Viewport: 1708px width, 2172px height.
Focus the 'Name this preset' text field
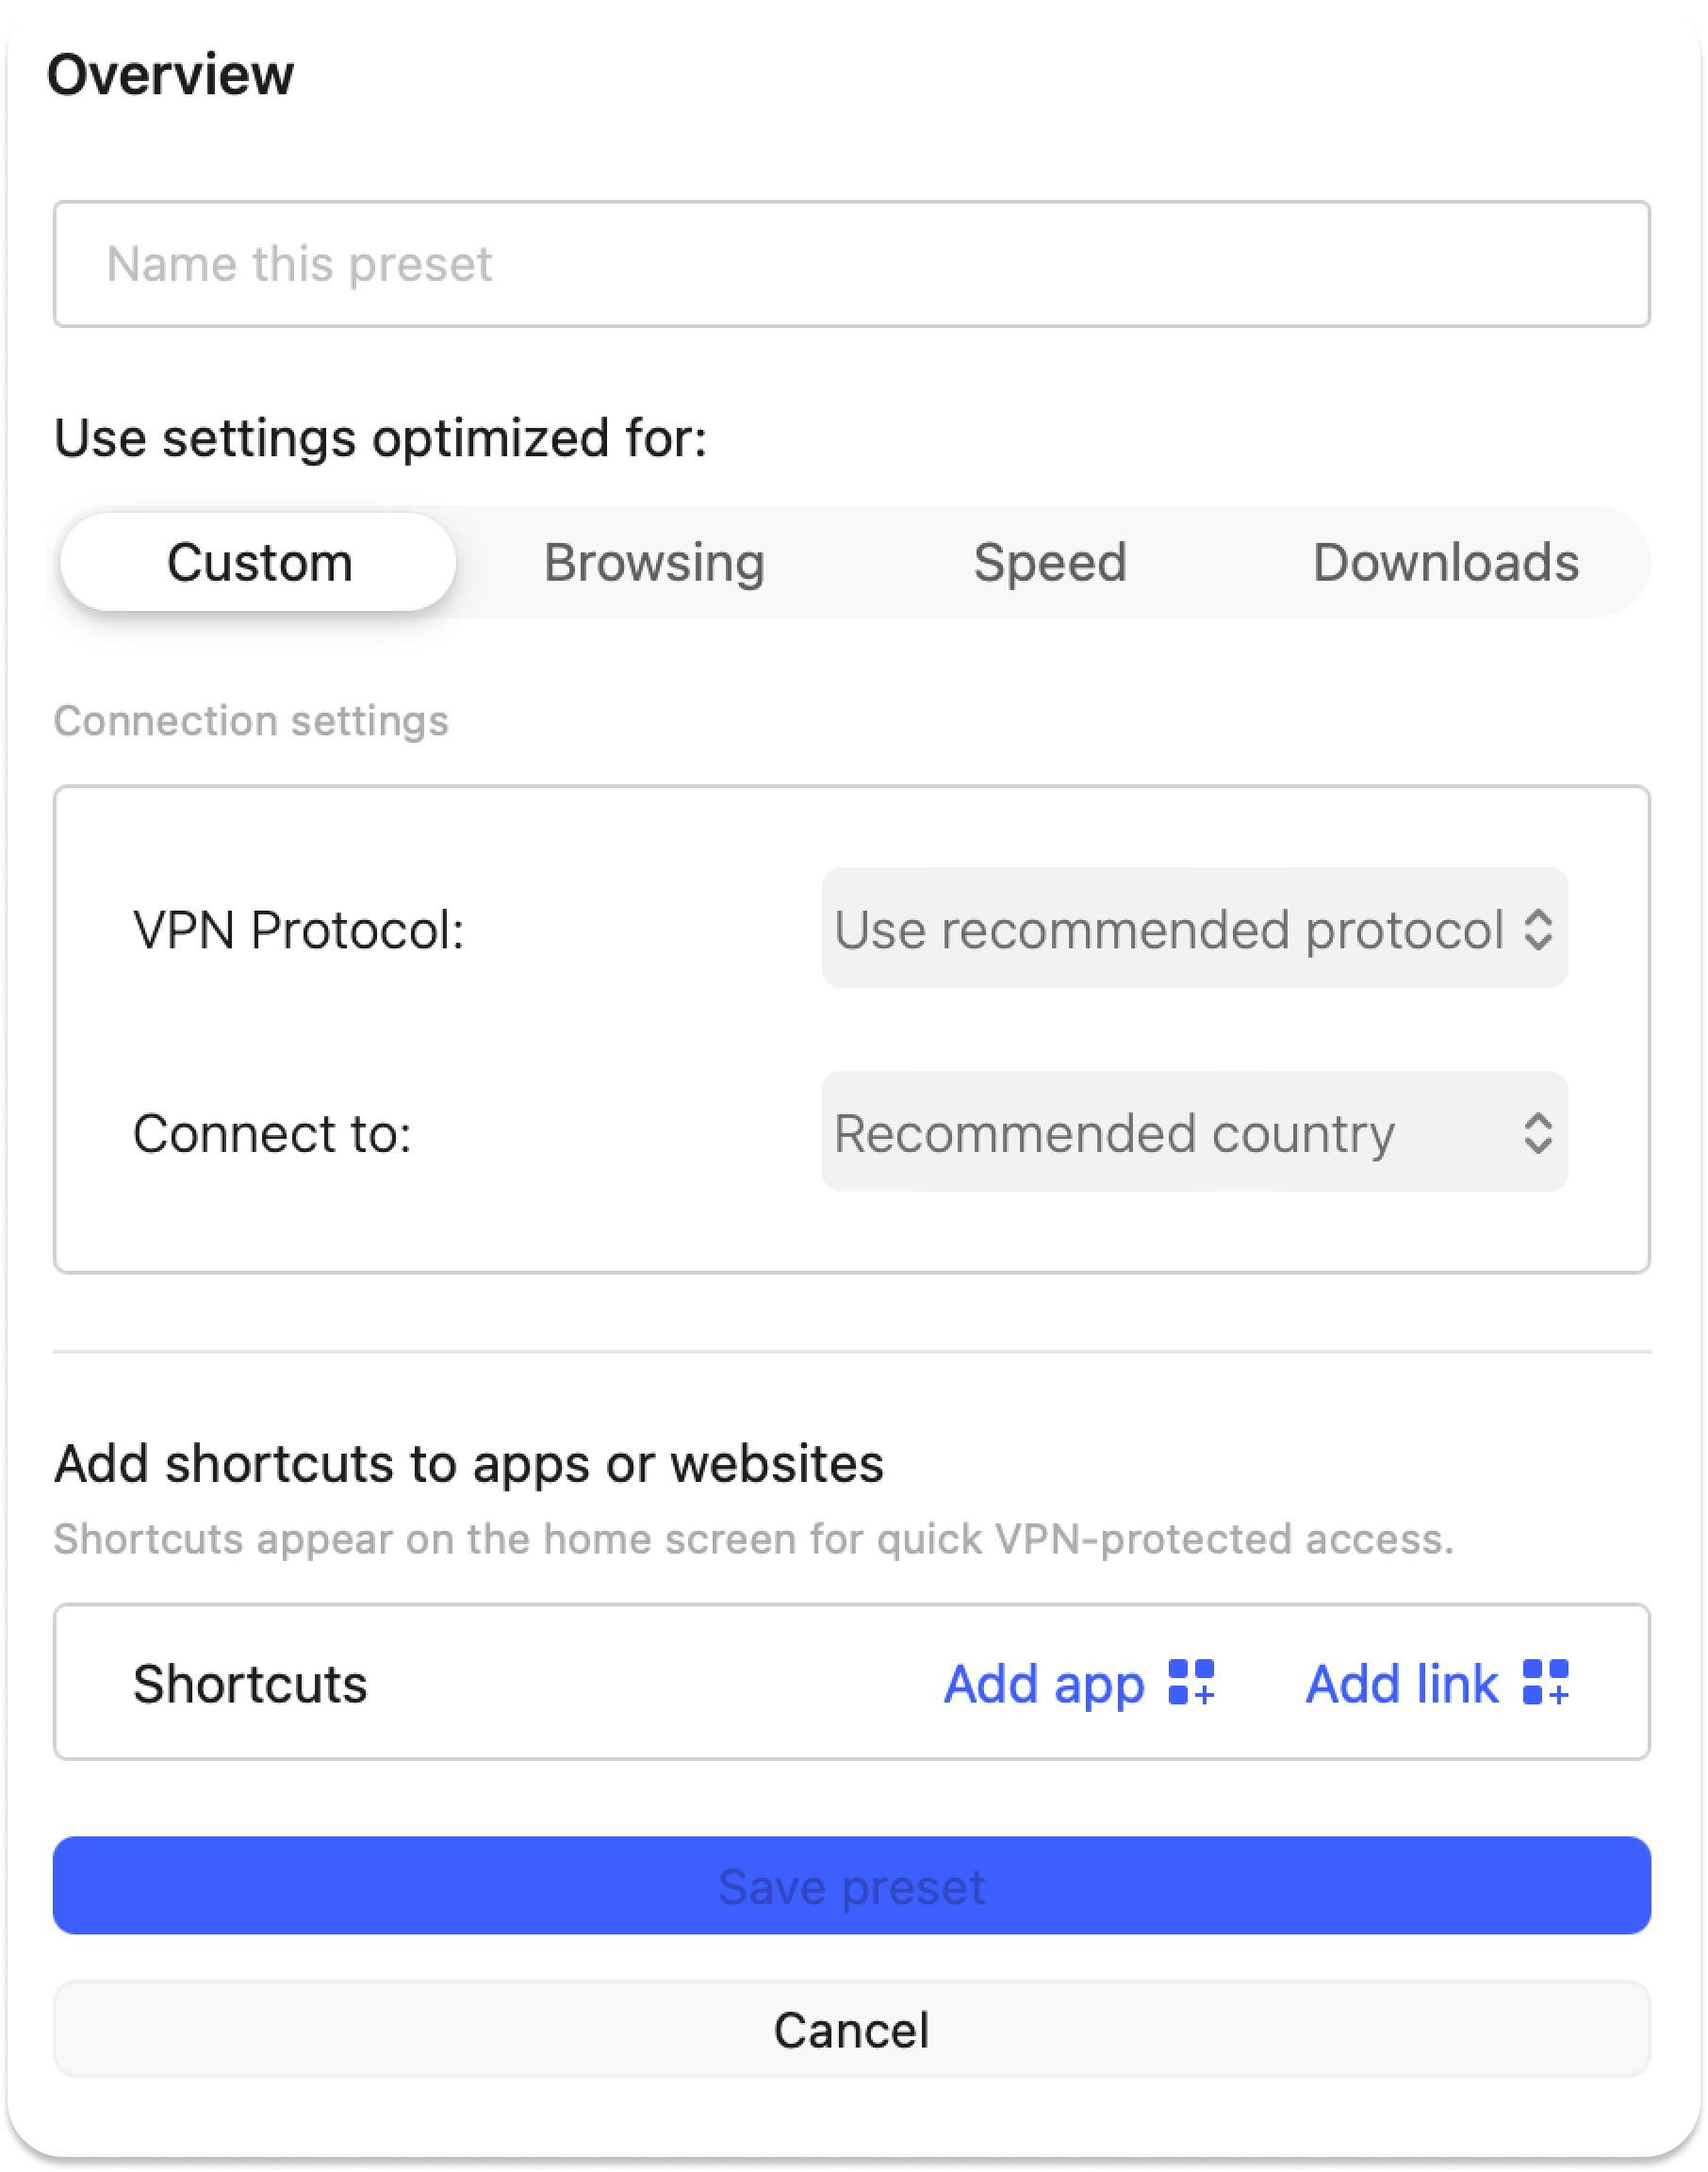point(852,264)
